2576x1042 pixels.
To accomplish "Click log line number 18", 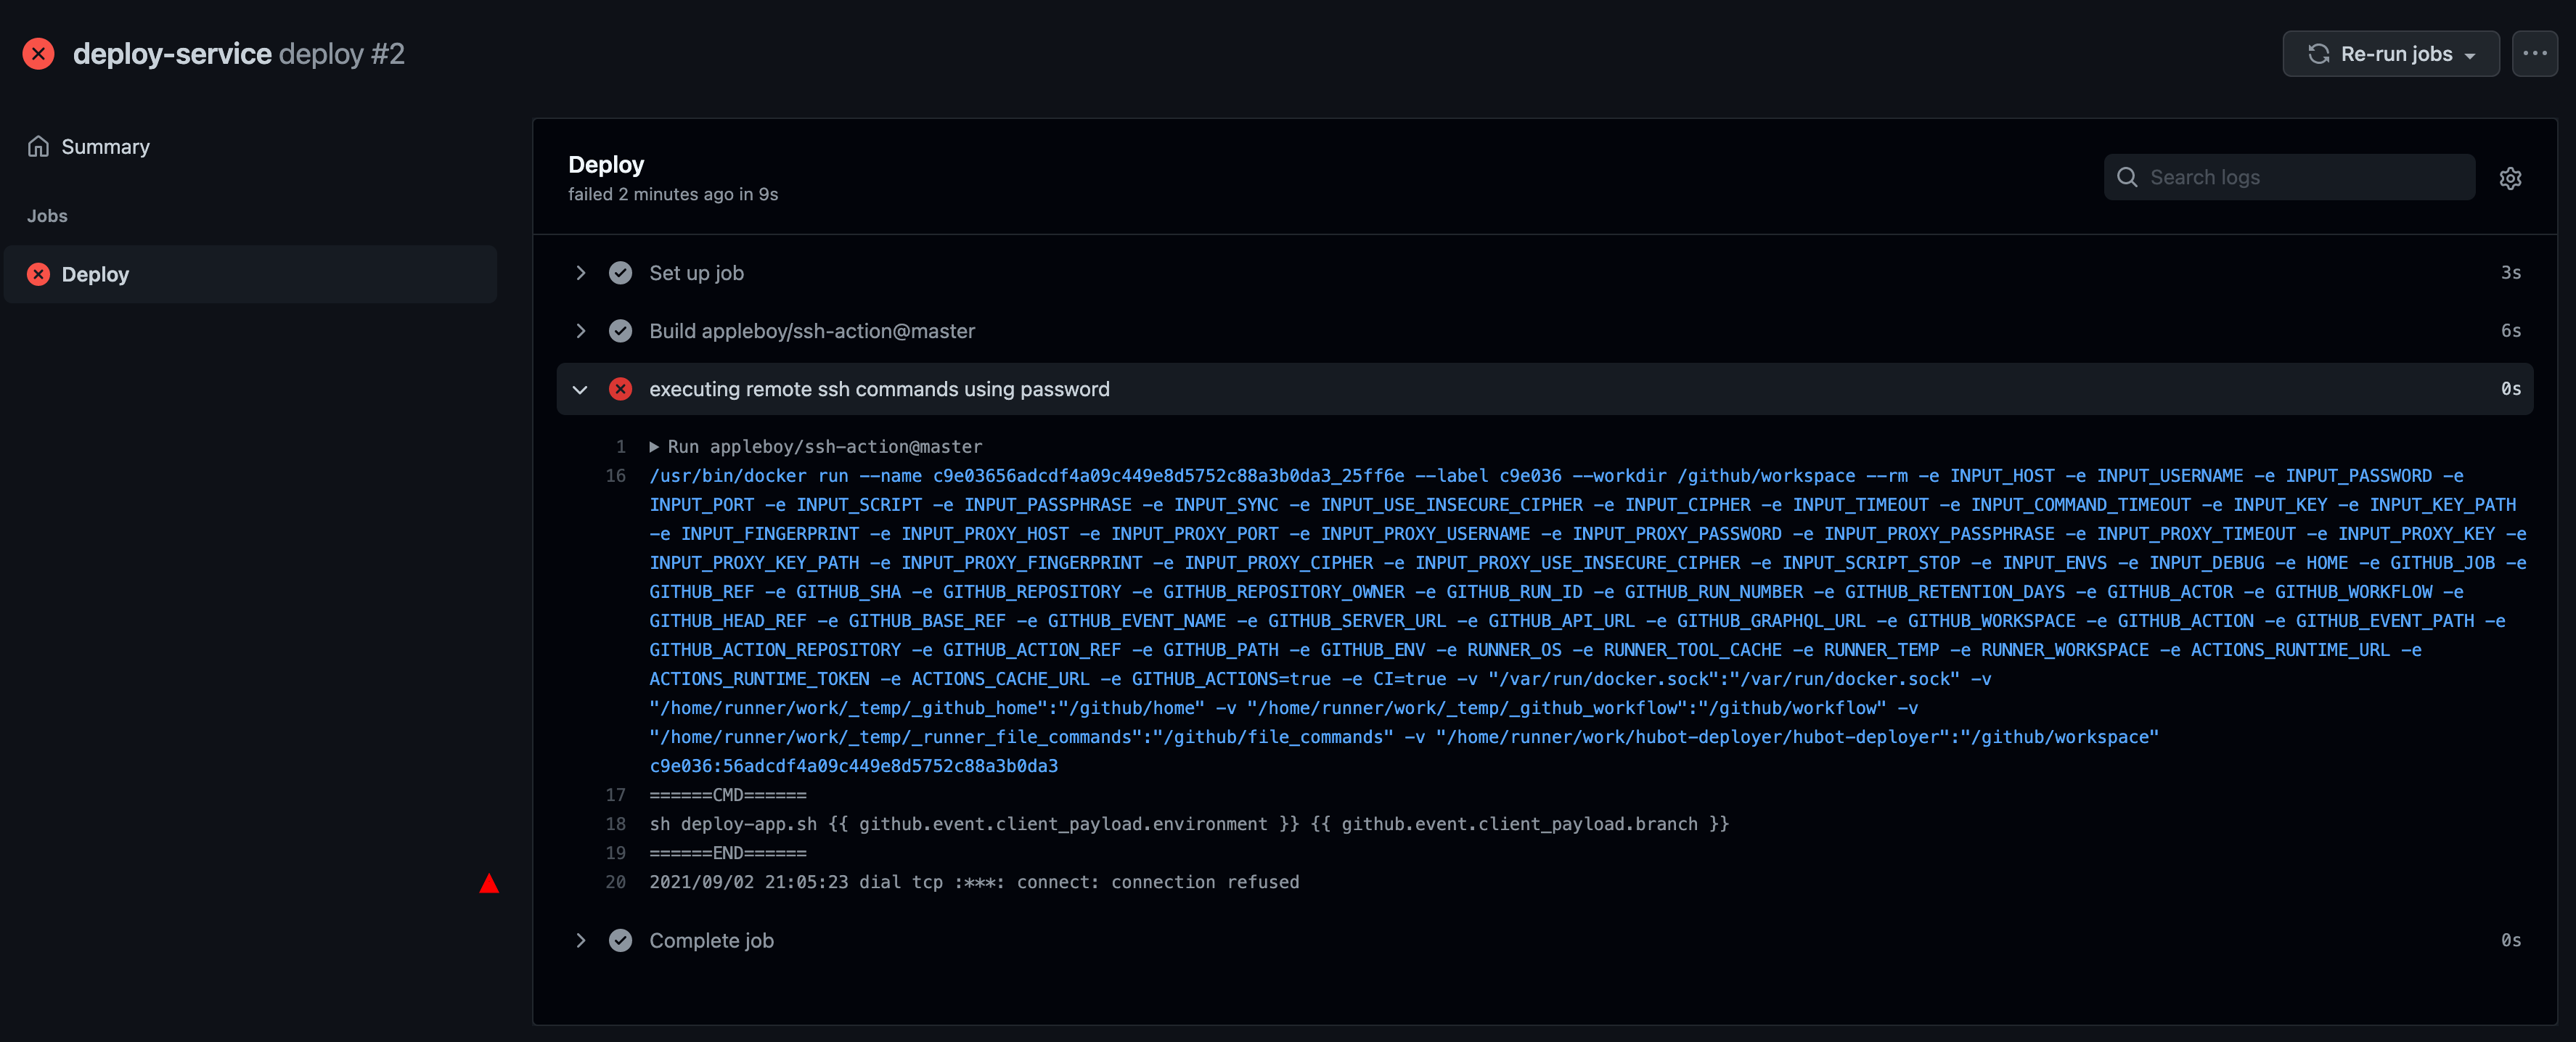I will pos(615,824).
